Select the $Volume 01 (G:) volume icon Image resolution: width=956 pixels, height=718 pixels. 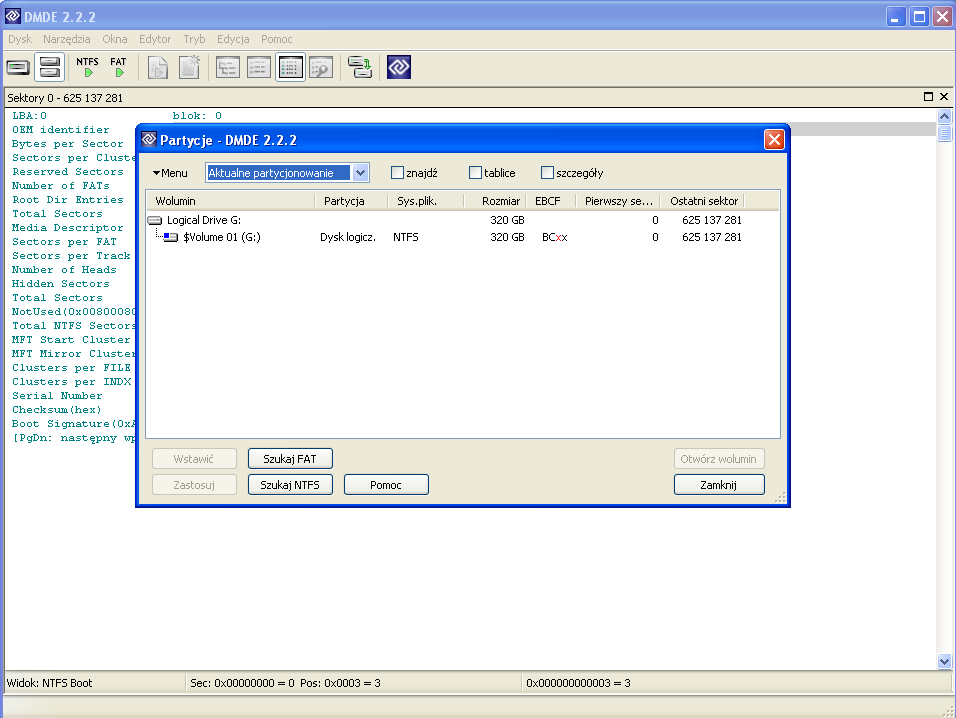[171, 237]
